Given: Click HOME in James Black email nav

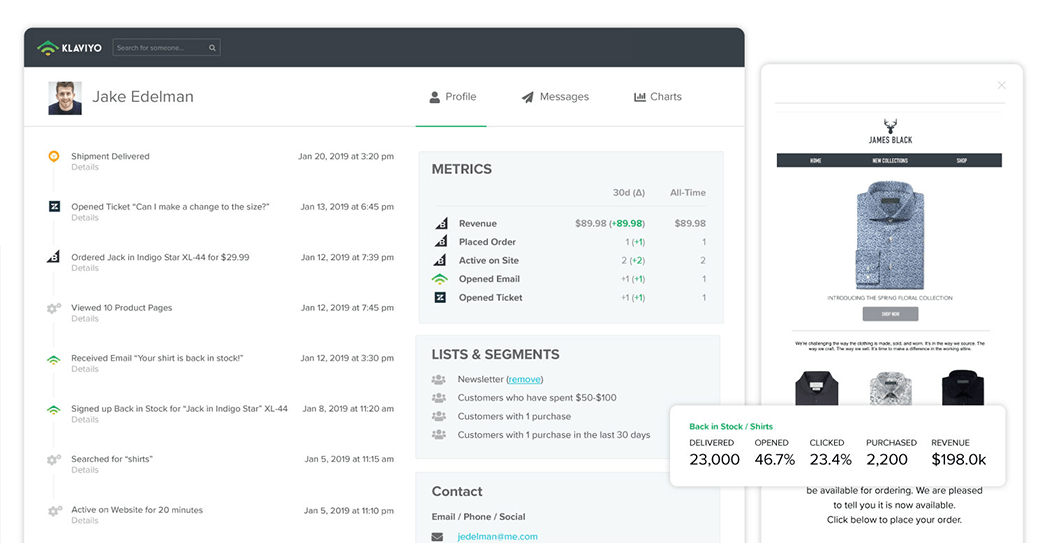Looking at the screenshot, I should click(x=816, y=160).
